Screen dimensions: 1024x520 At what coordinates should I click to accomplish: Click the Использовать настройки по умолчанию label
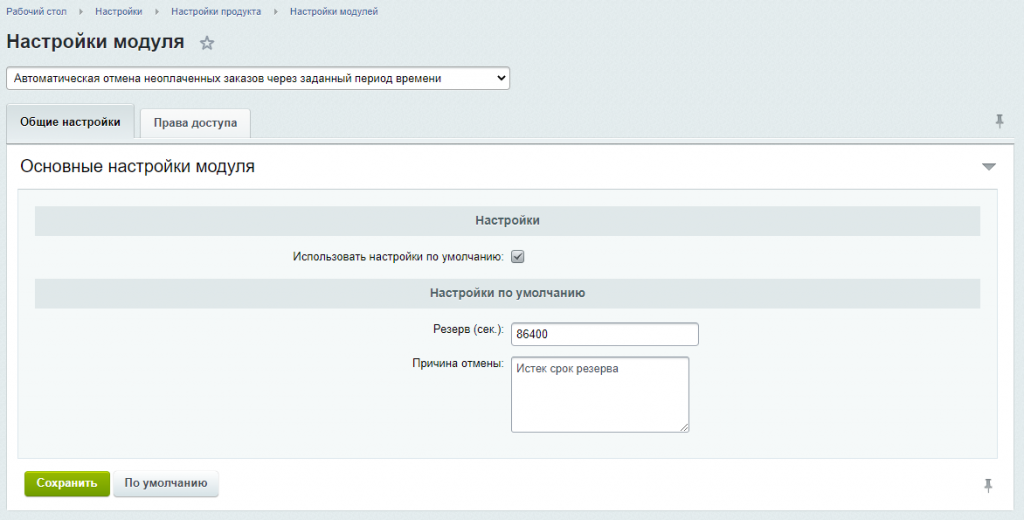point(398,257)
